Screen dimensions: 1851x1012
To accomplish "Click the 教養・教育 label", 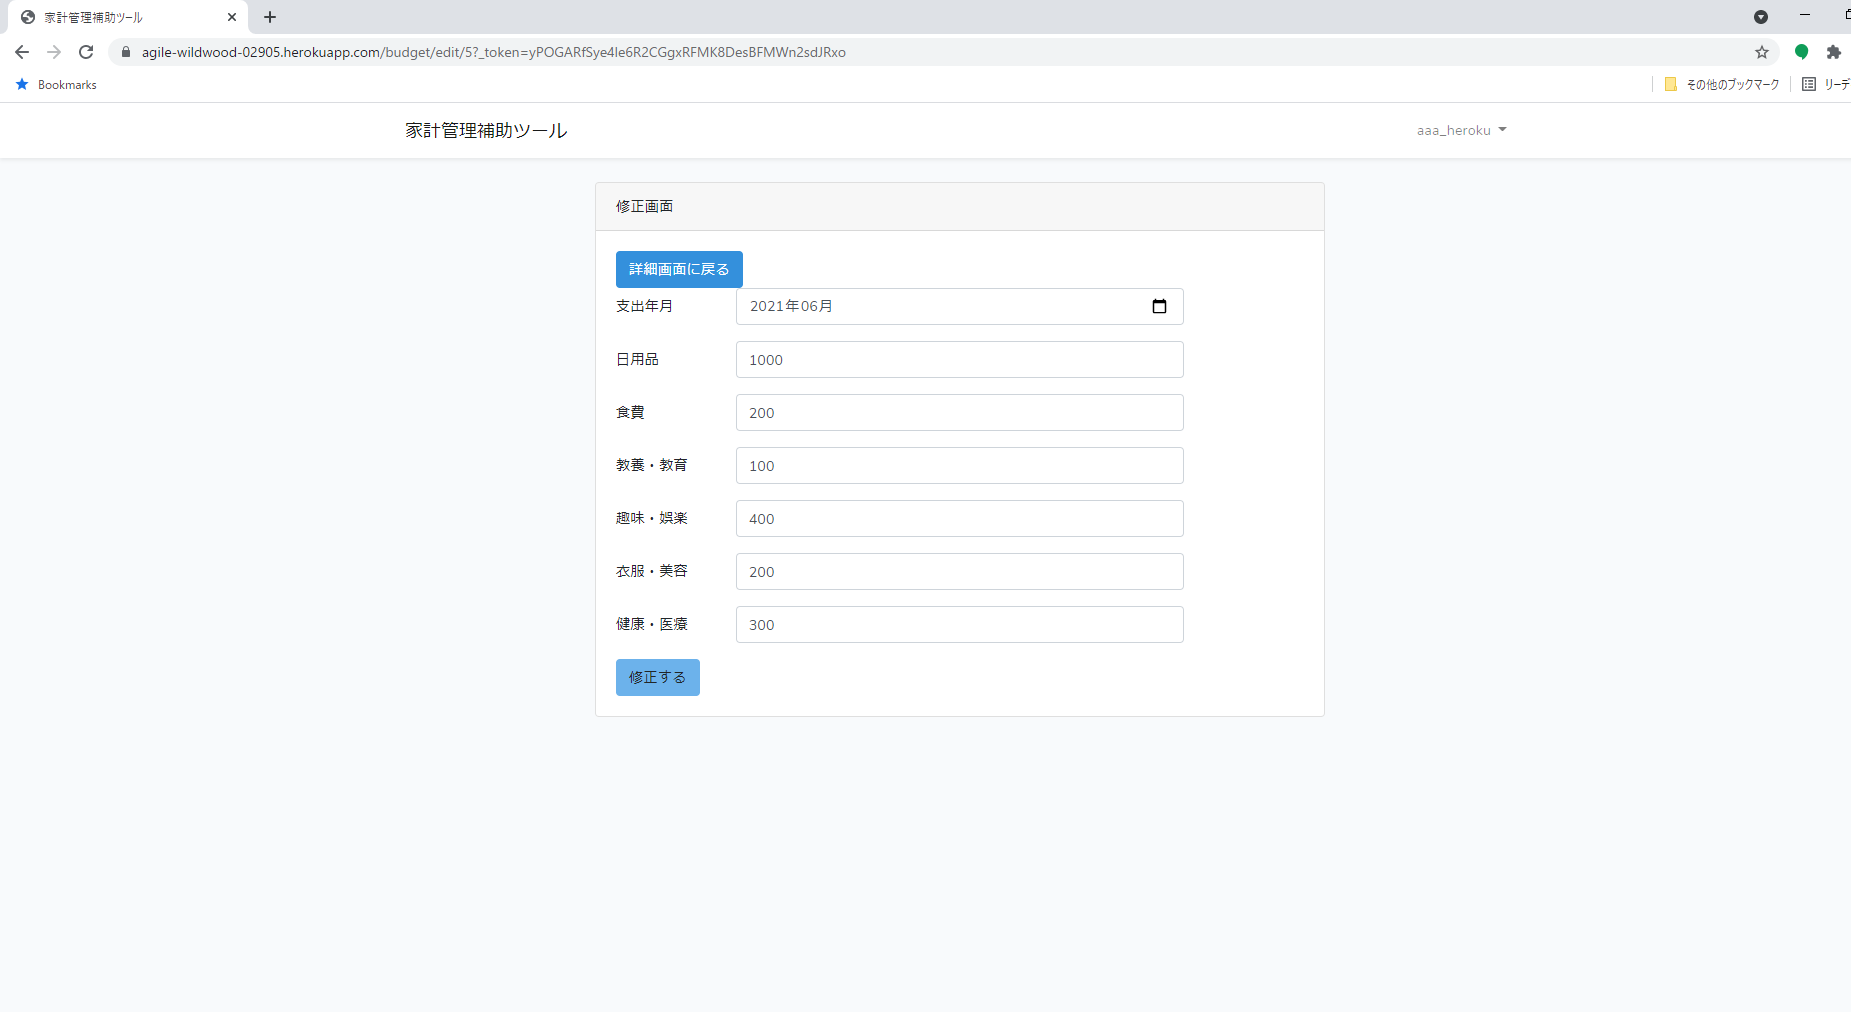I will coord(652,465).
